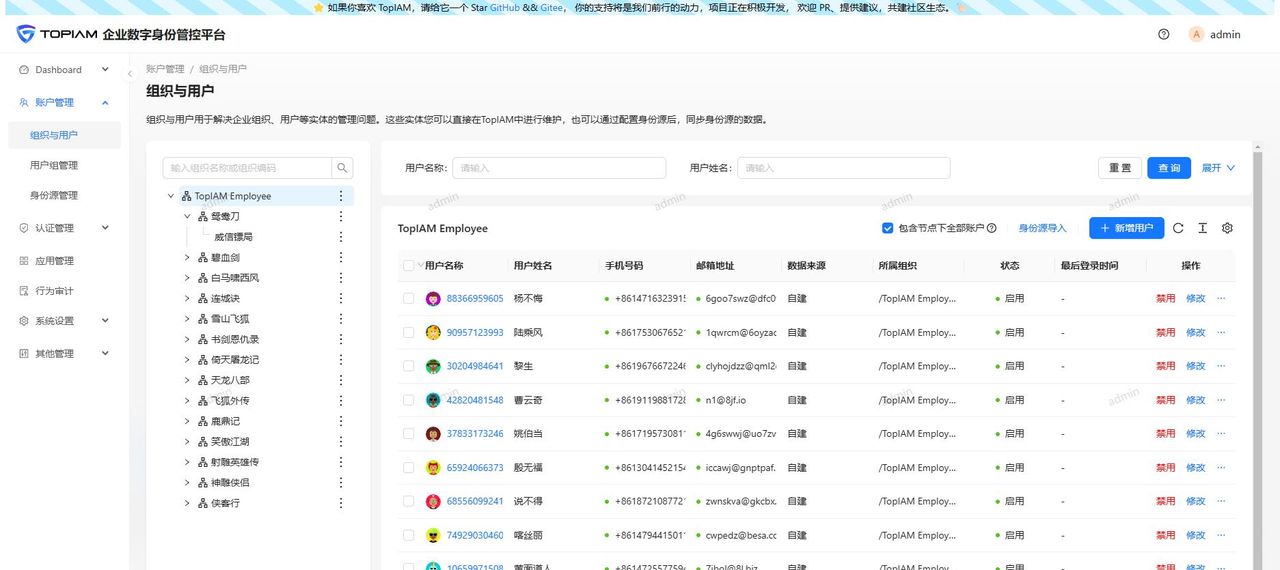The image size is (1280, 570).
Task: Open the help question mark icon
Action: pos(1164,34)
